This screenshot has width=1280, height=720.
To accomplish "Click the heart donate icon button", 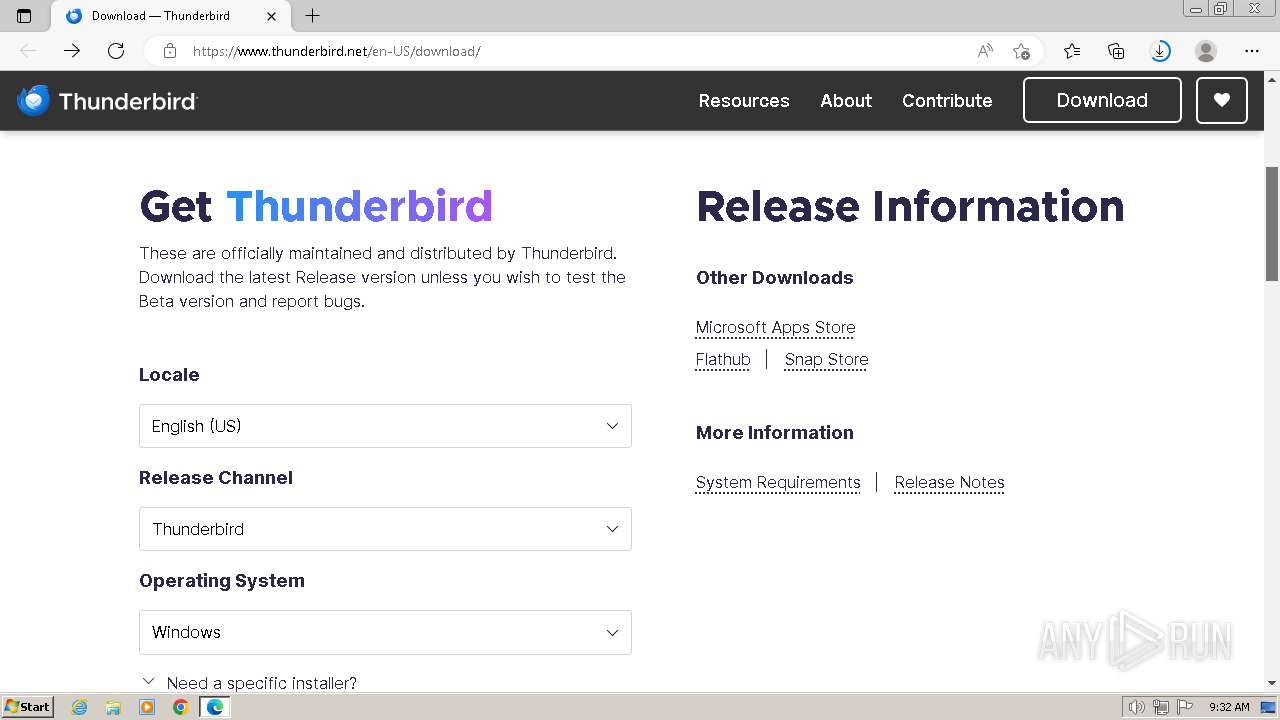I will [1221, 100].
